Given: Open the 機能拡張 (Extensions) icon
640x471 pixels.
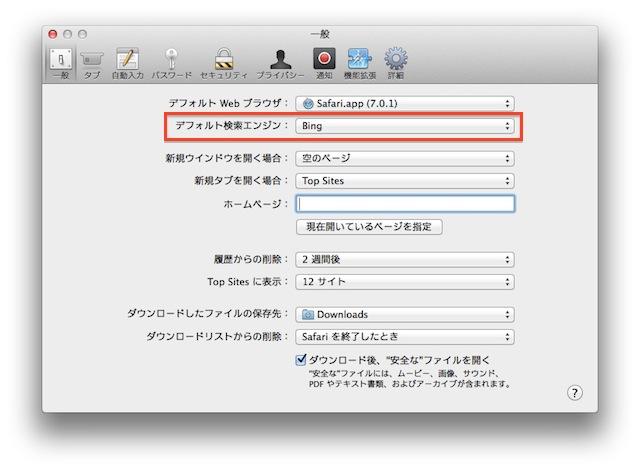Looking at the screenshot, I should point(360,63).
